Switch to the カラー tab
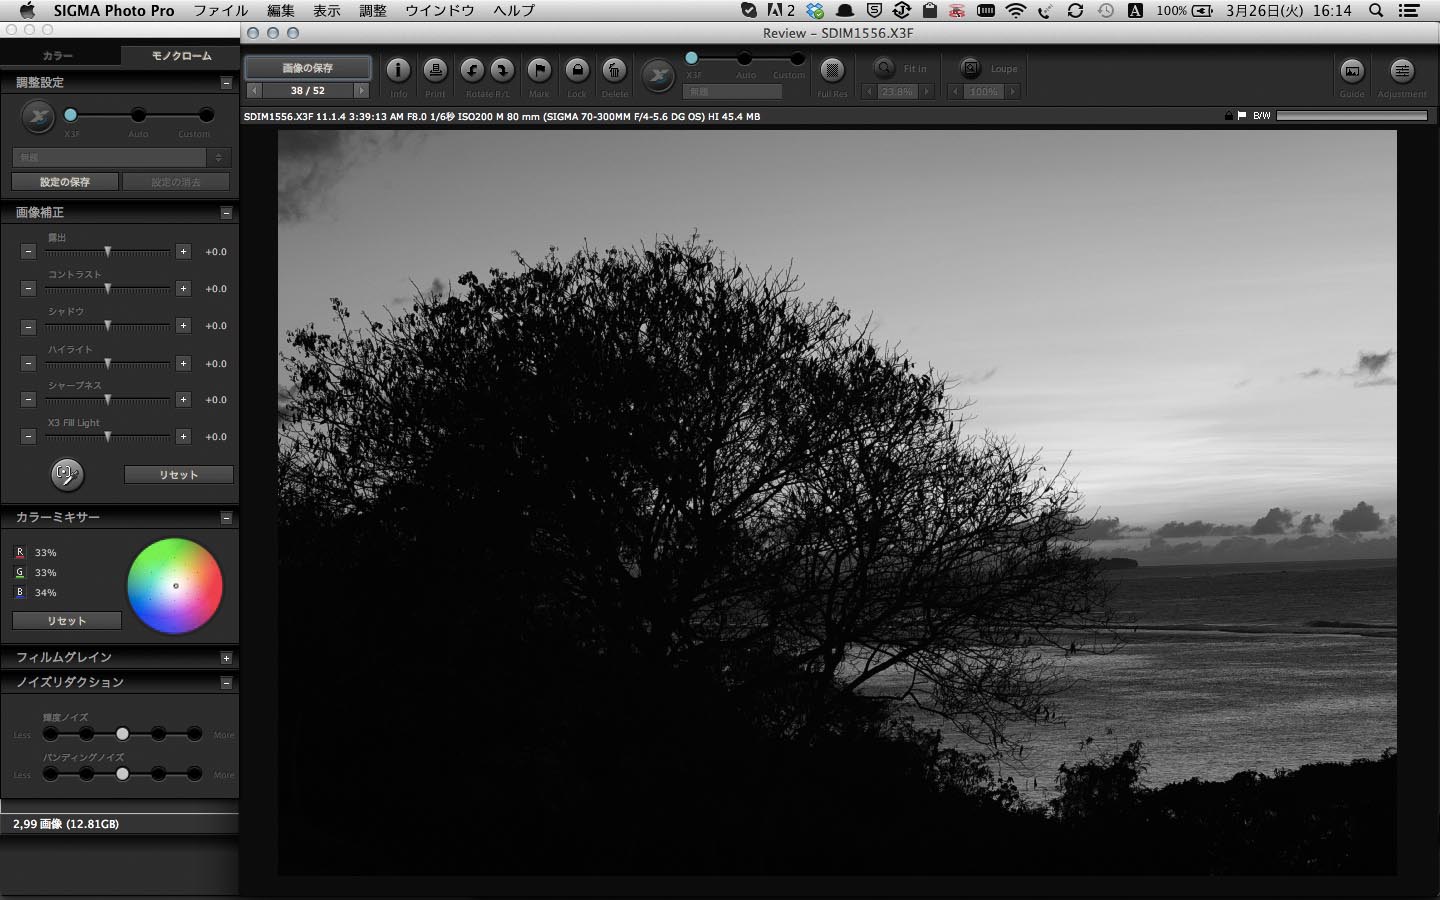Screen dimensions: 1440x900 tap(60, 56)
